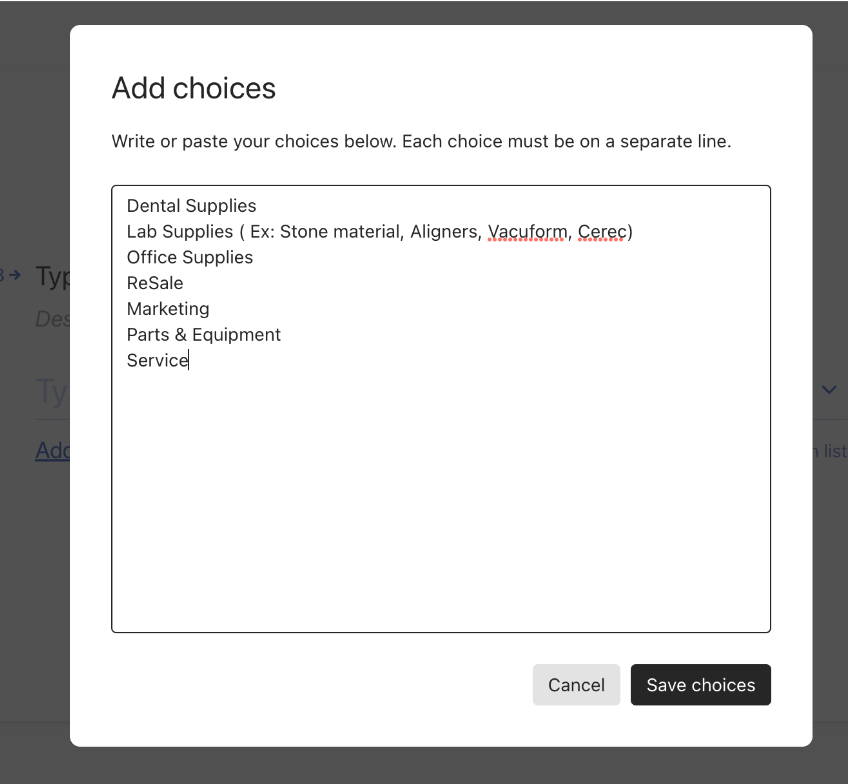Click the Service line in textarea

[157, 360]
